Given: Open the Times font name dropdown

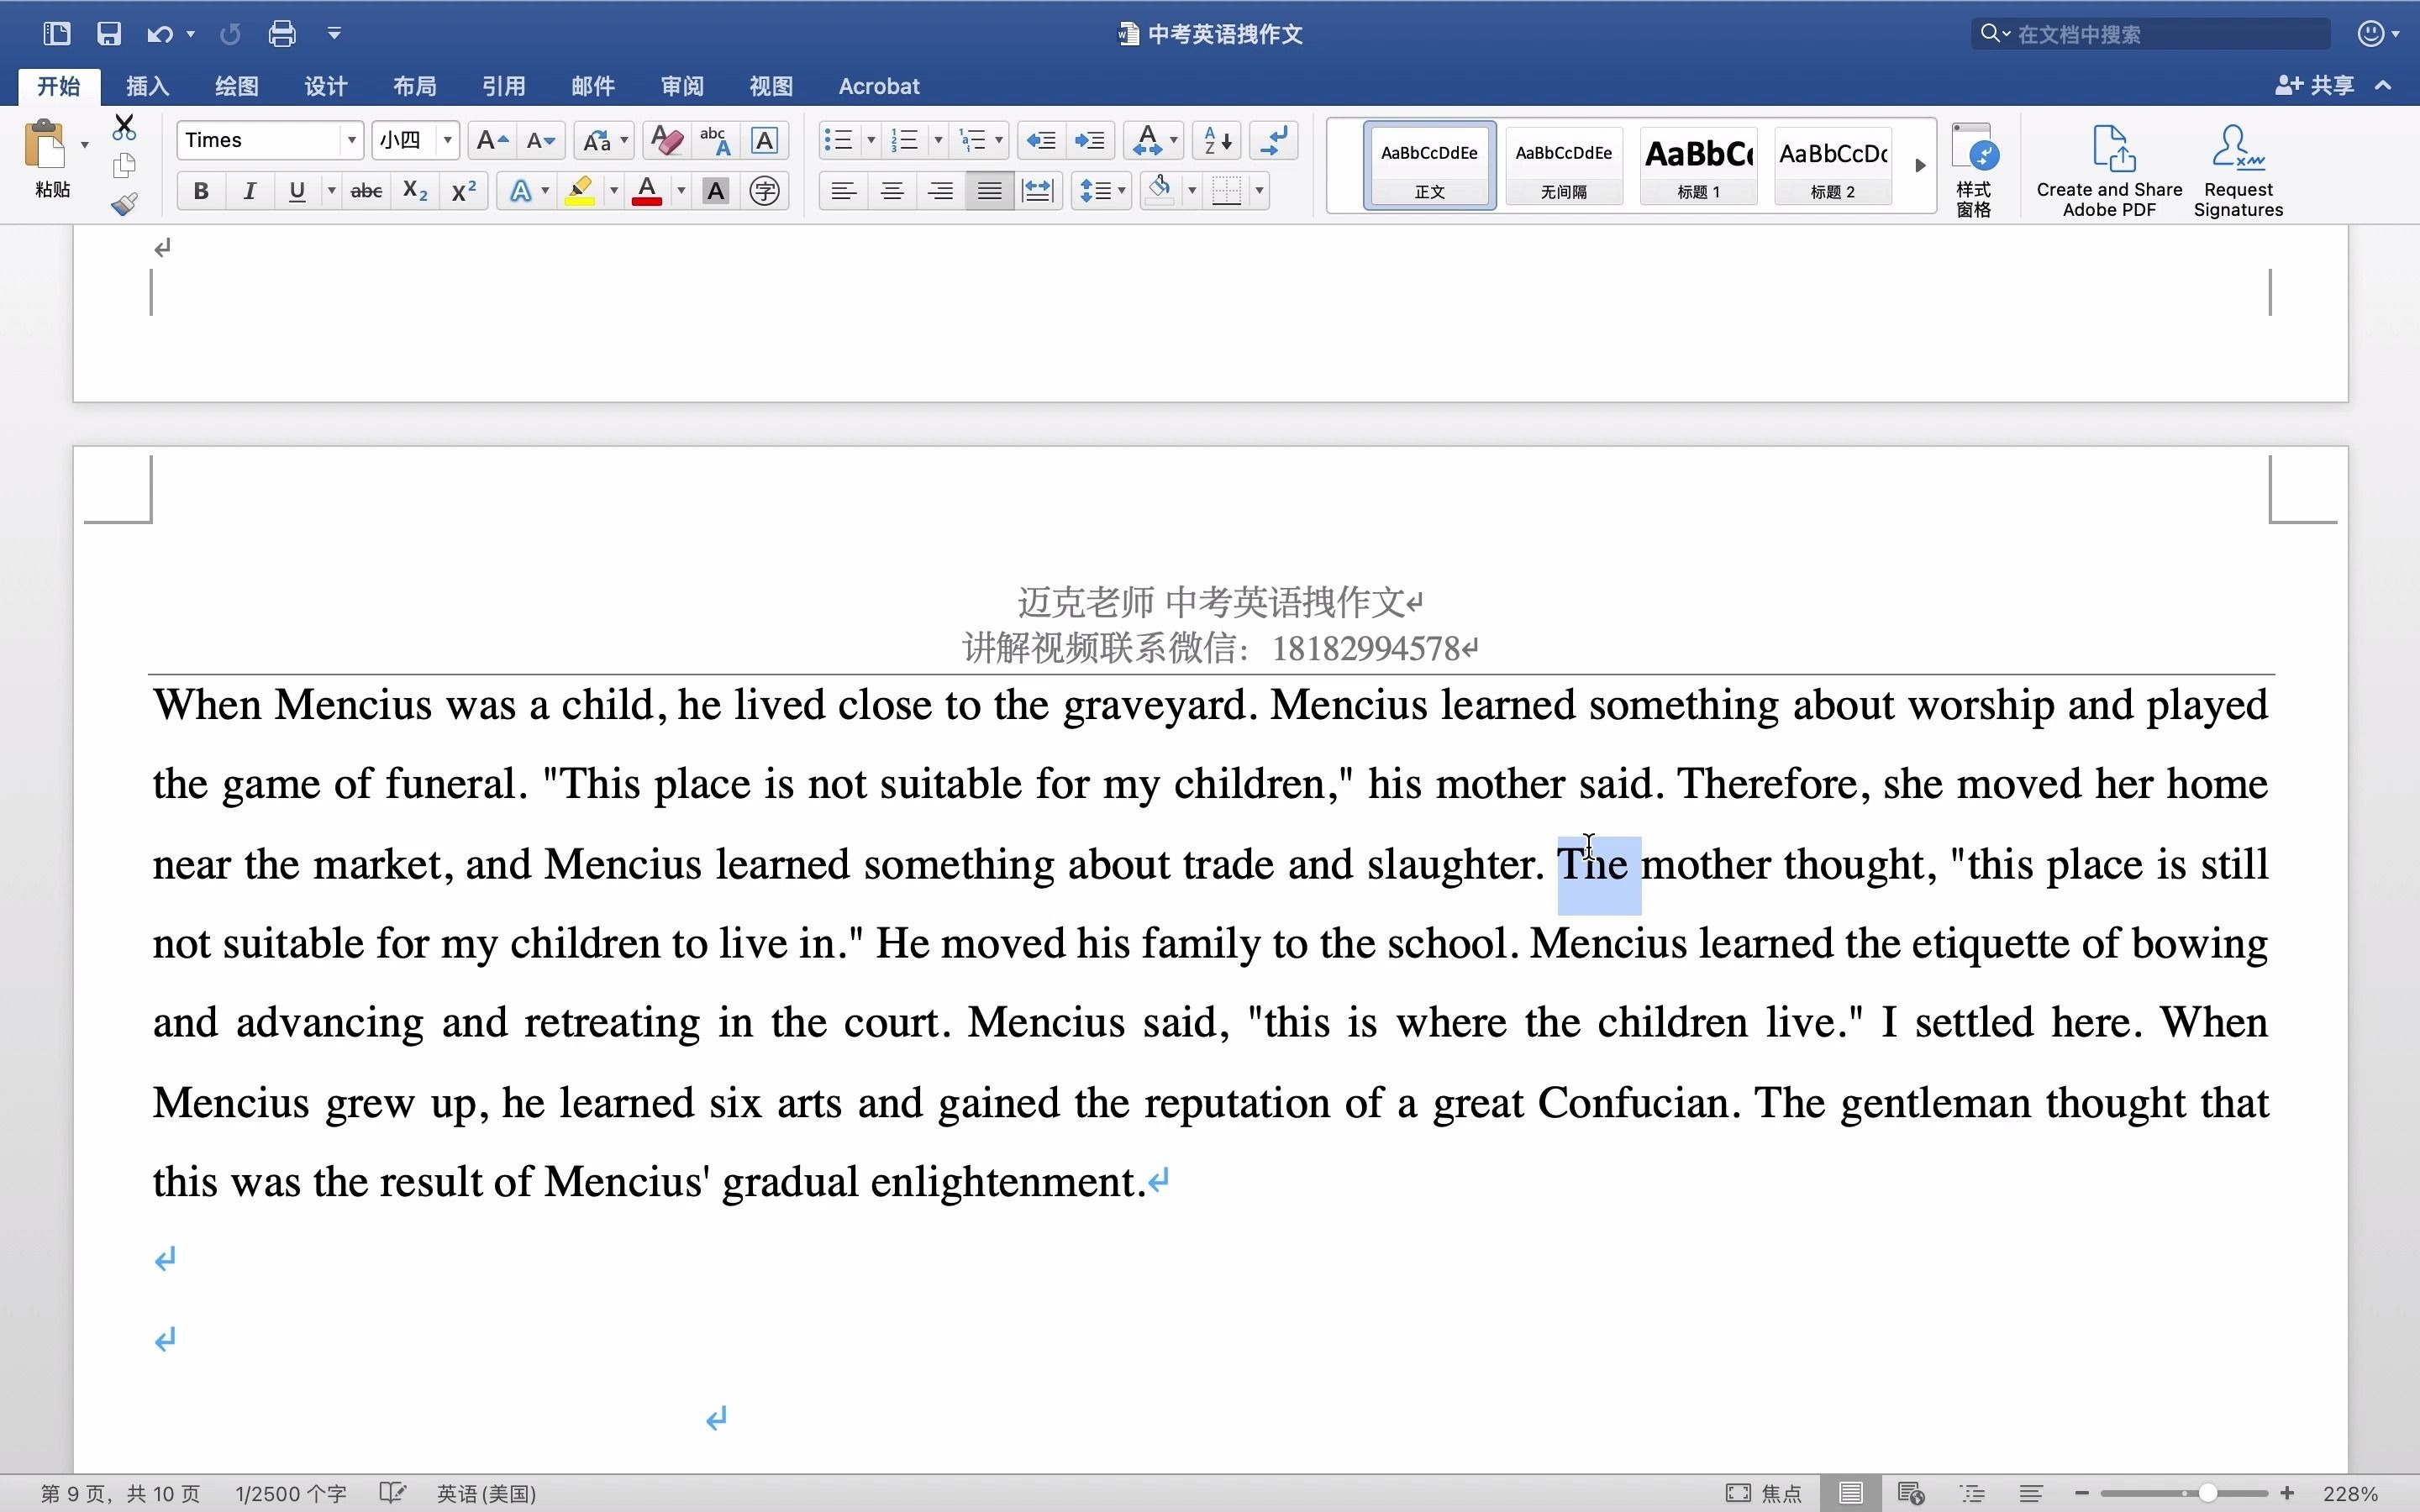Looking at the screenshot, I should 351,141.
